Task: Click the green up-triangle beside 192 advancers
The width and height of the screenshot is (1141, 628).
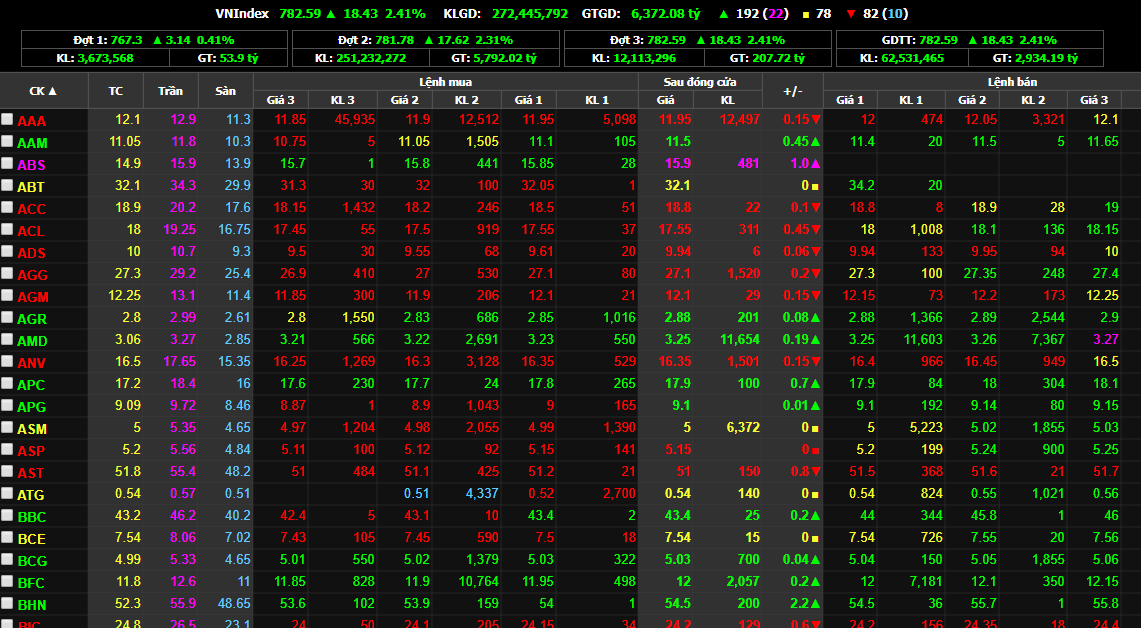Action: pos(723,14)
